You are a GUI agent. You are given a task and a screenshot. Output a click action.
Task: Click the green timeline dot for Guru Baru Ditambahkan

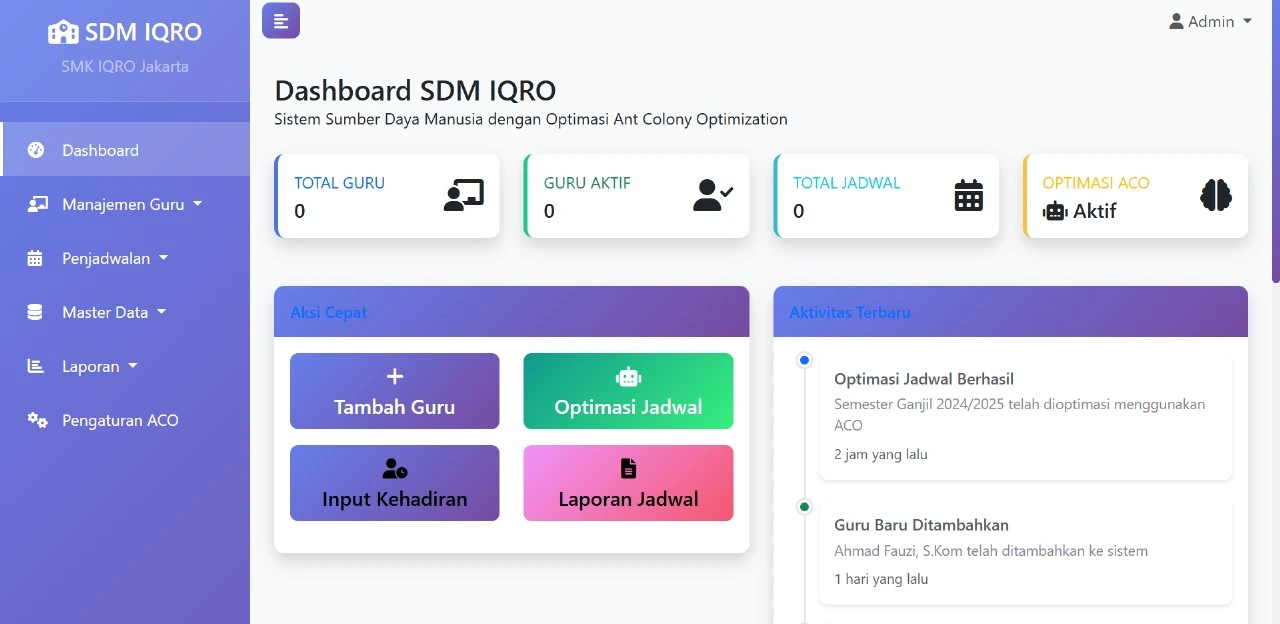(x=805, y=507)
